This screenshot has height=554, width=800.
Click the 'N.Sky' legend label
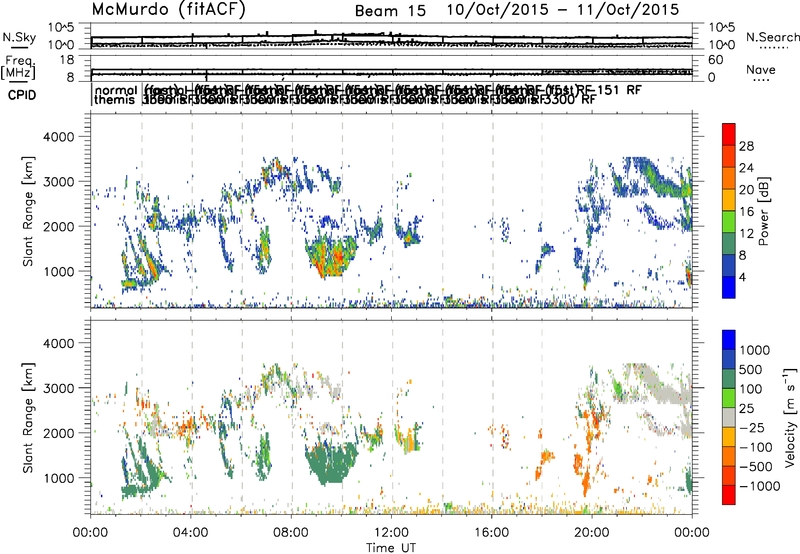19,38
